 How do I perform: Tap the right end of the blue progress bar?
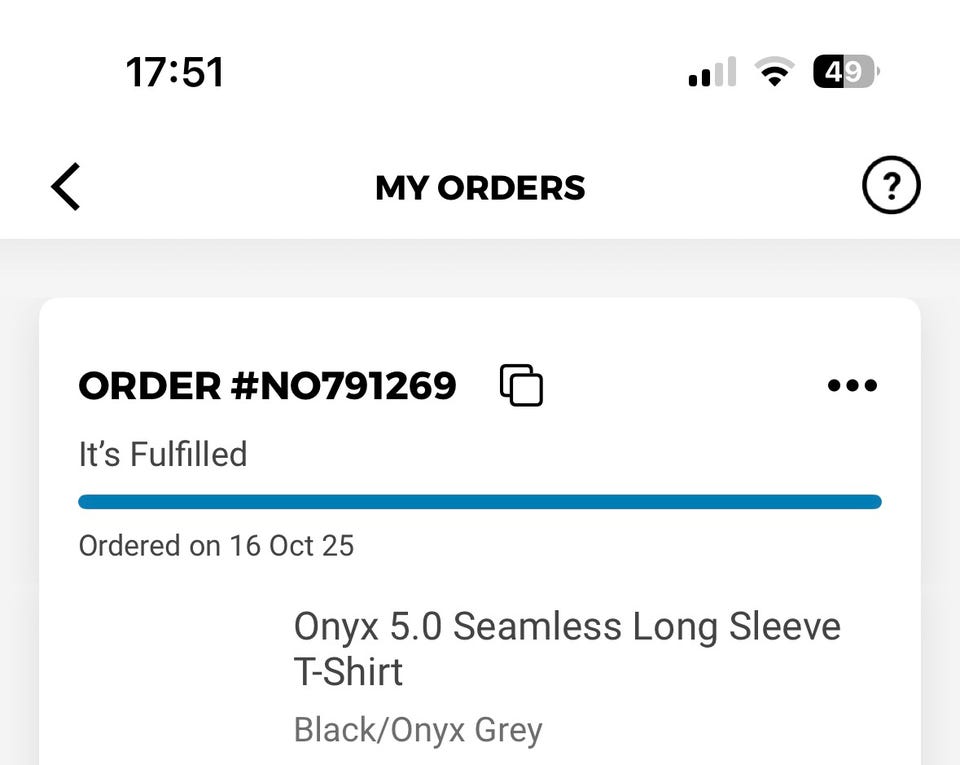(870, 502)
